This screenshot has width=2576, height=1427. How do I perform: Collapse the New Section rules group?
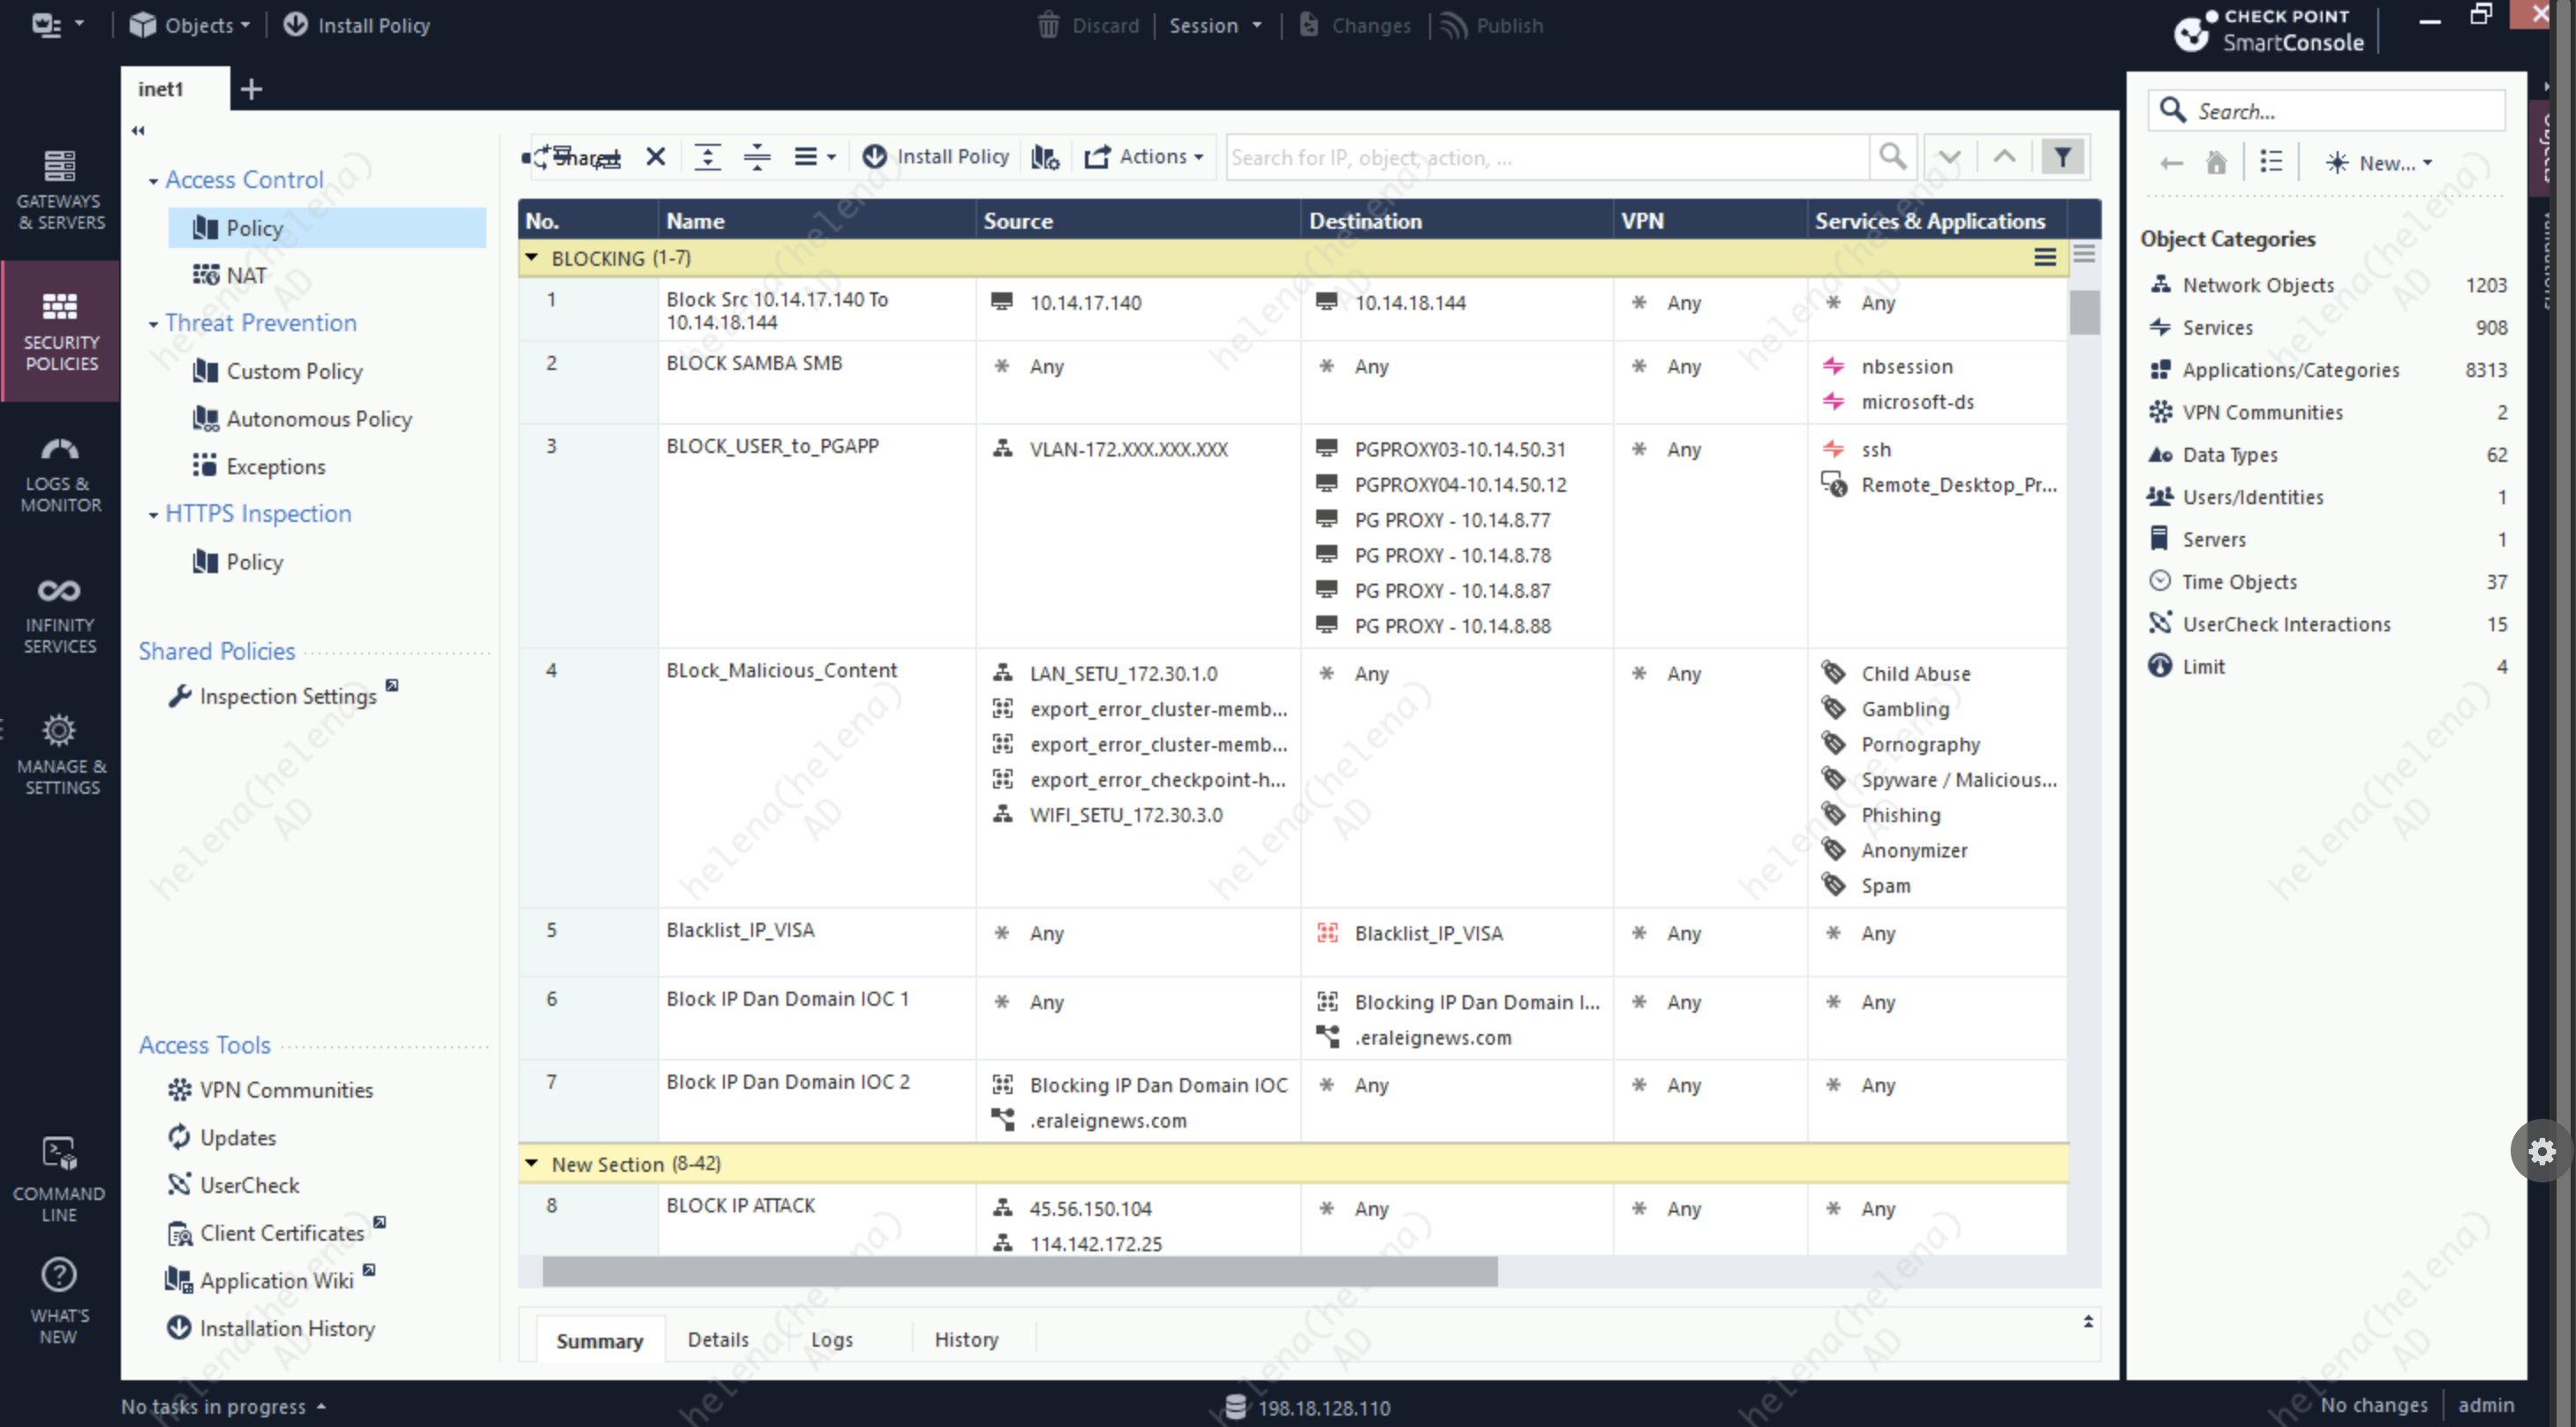532,1164
